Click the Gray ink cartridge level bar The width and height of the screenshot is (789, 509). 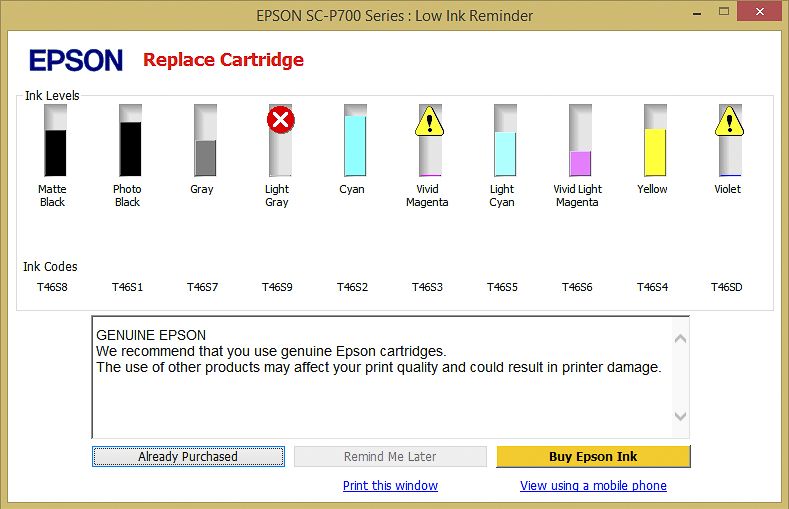pos(205,141)
